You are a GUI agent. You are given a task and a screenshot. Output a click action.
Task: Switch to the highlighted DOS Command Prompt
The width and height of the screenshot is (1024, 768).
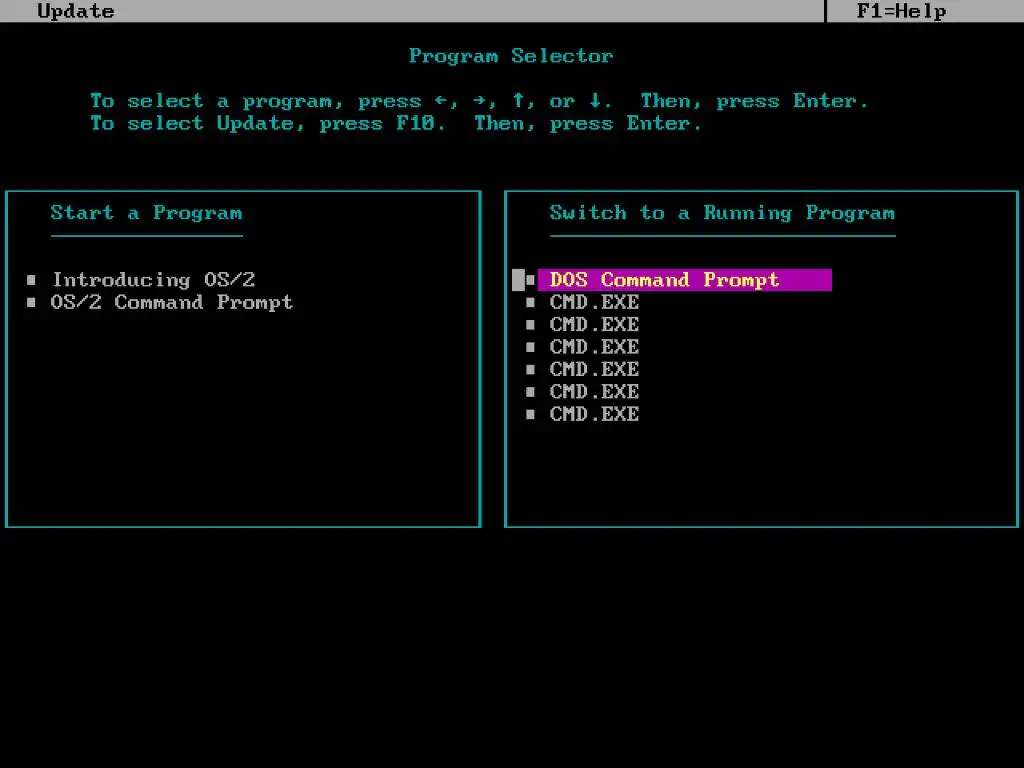click(x=684, y=280)
